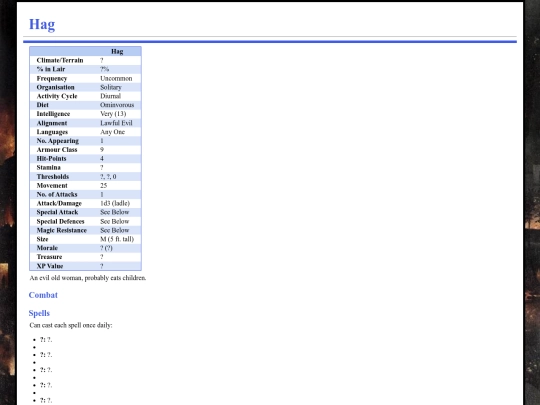Select the Organisation value Solitary

[111, 87]
